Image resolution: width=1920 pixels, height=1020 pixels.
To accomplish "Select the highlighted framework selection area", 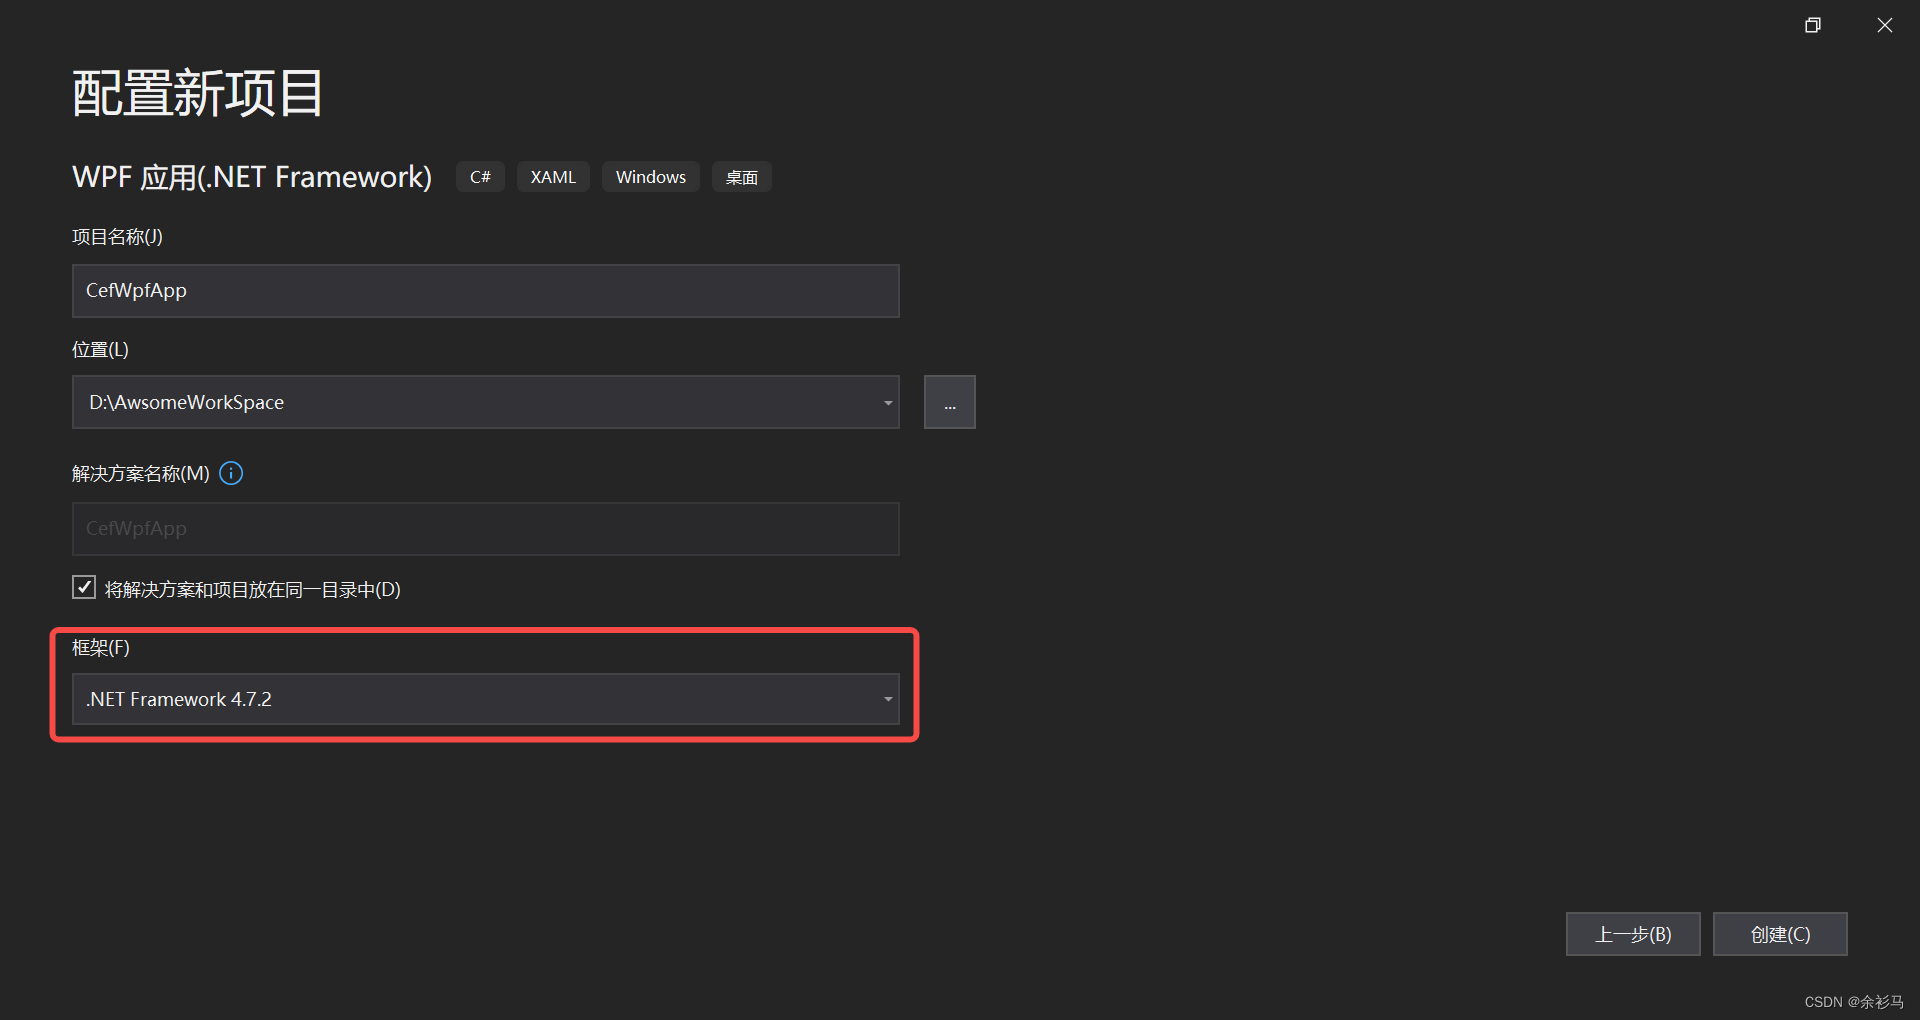I will coord(485,685).
